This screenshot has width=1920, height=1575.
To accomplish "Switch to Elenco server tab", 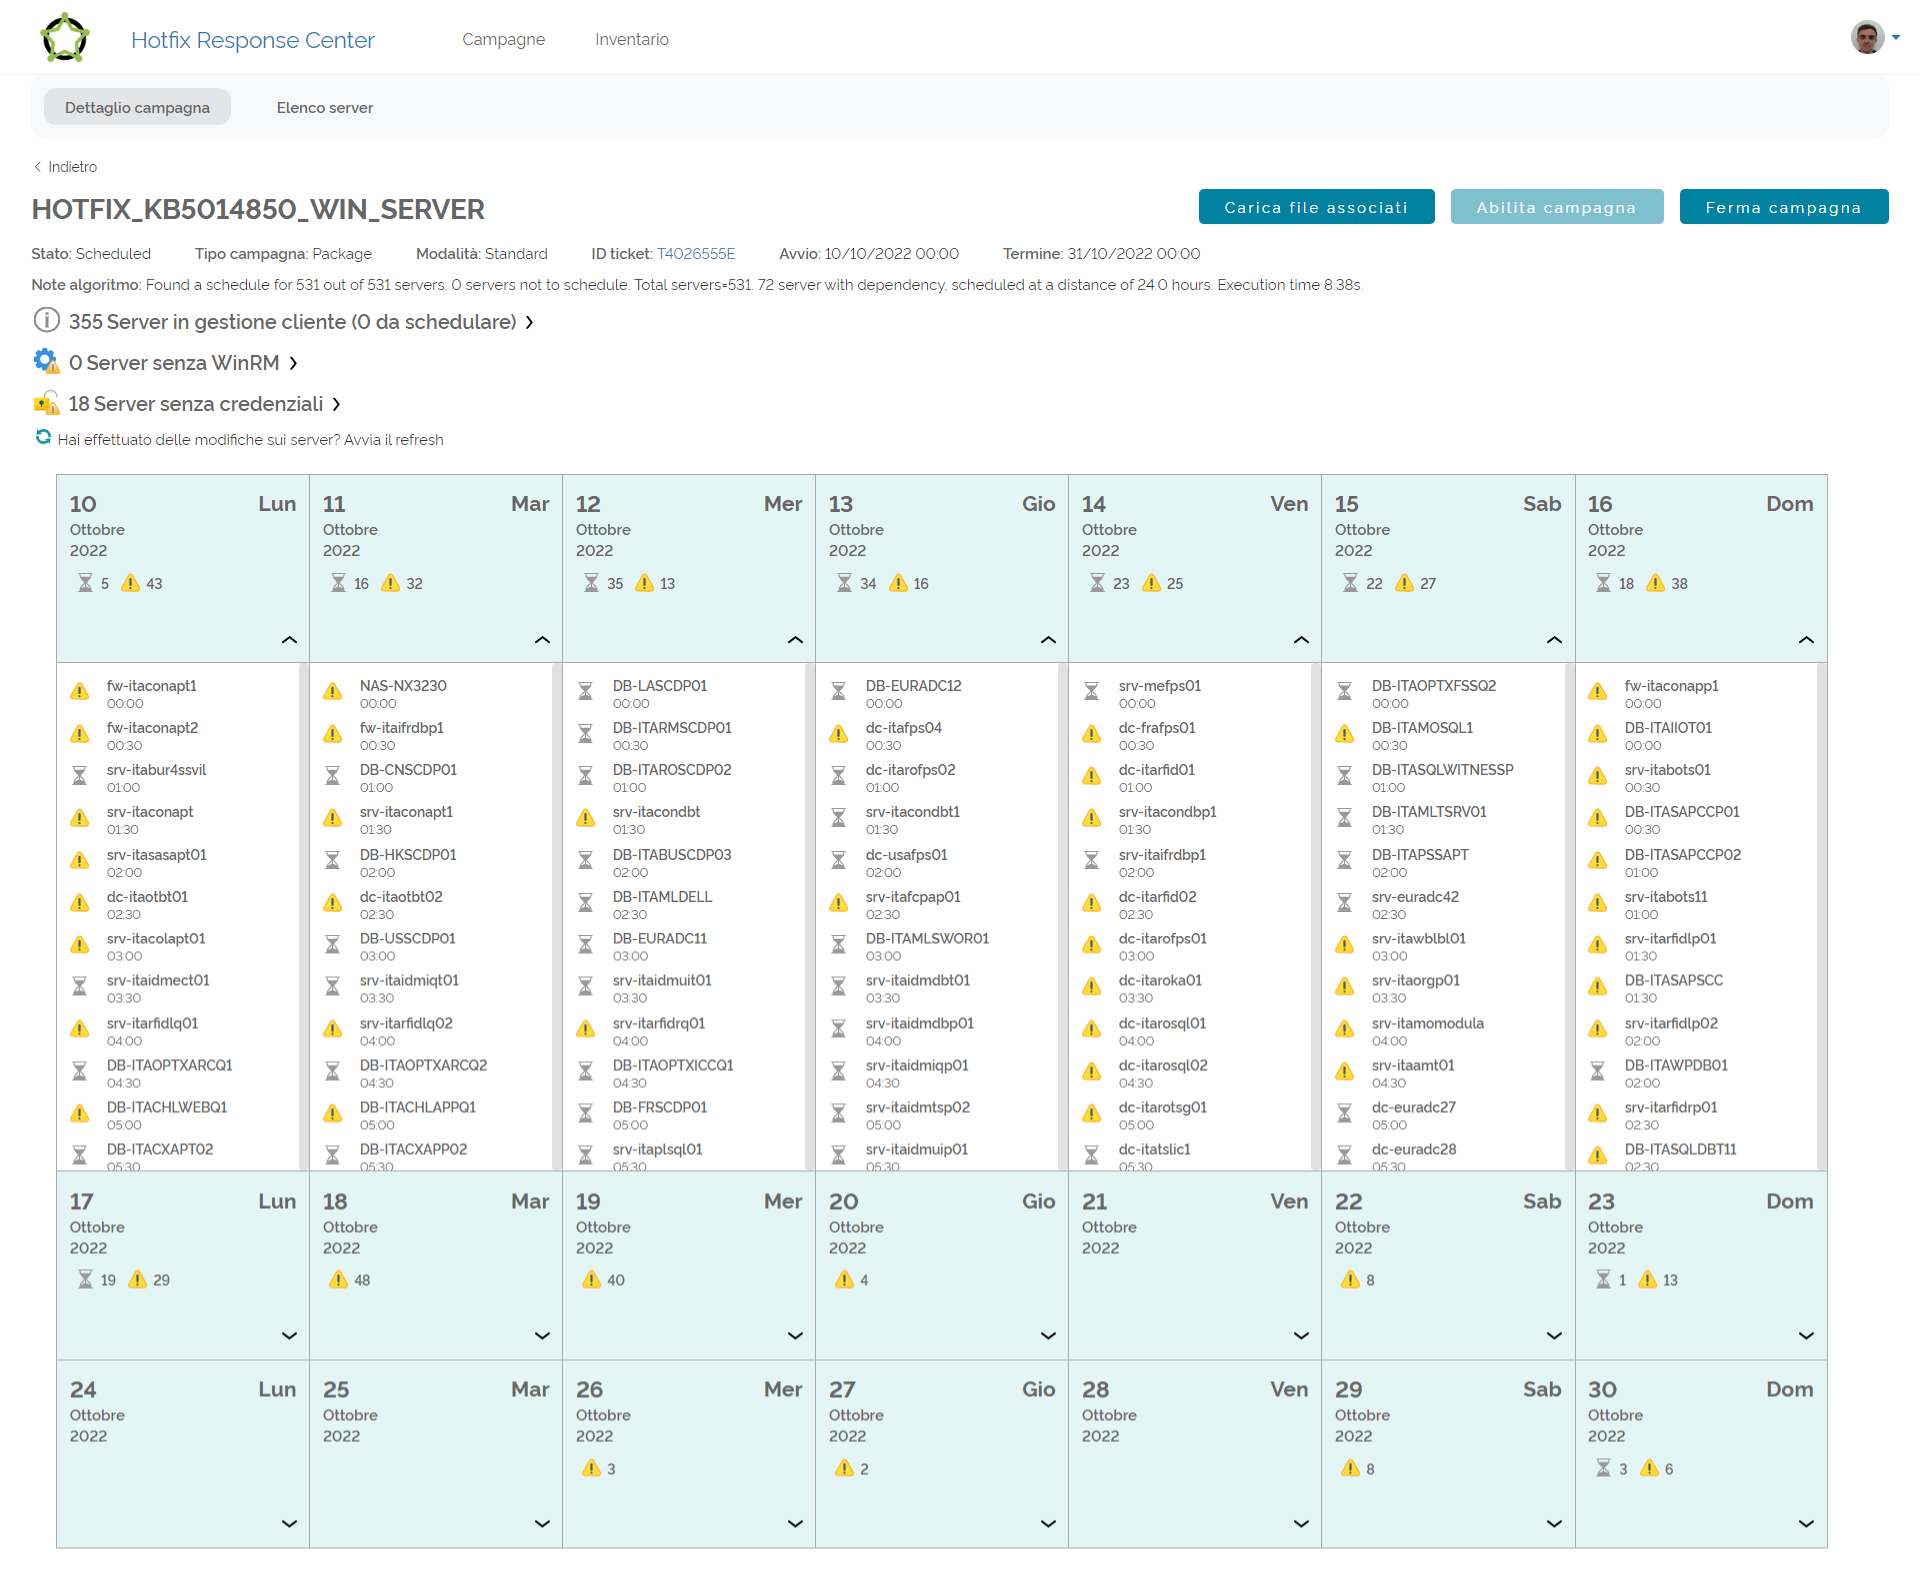I will 324,107.
